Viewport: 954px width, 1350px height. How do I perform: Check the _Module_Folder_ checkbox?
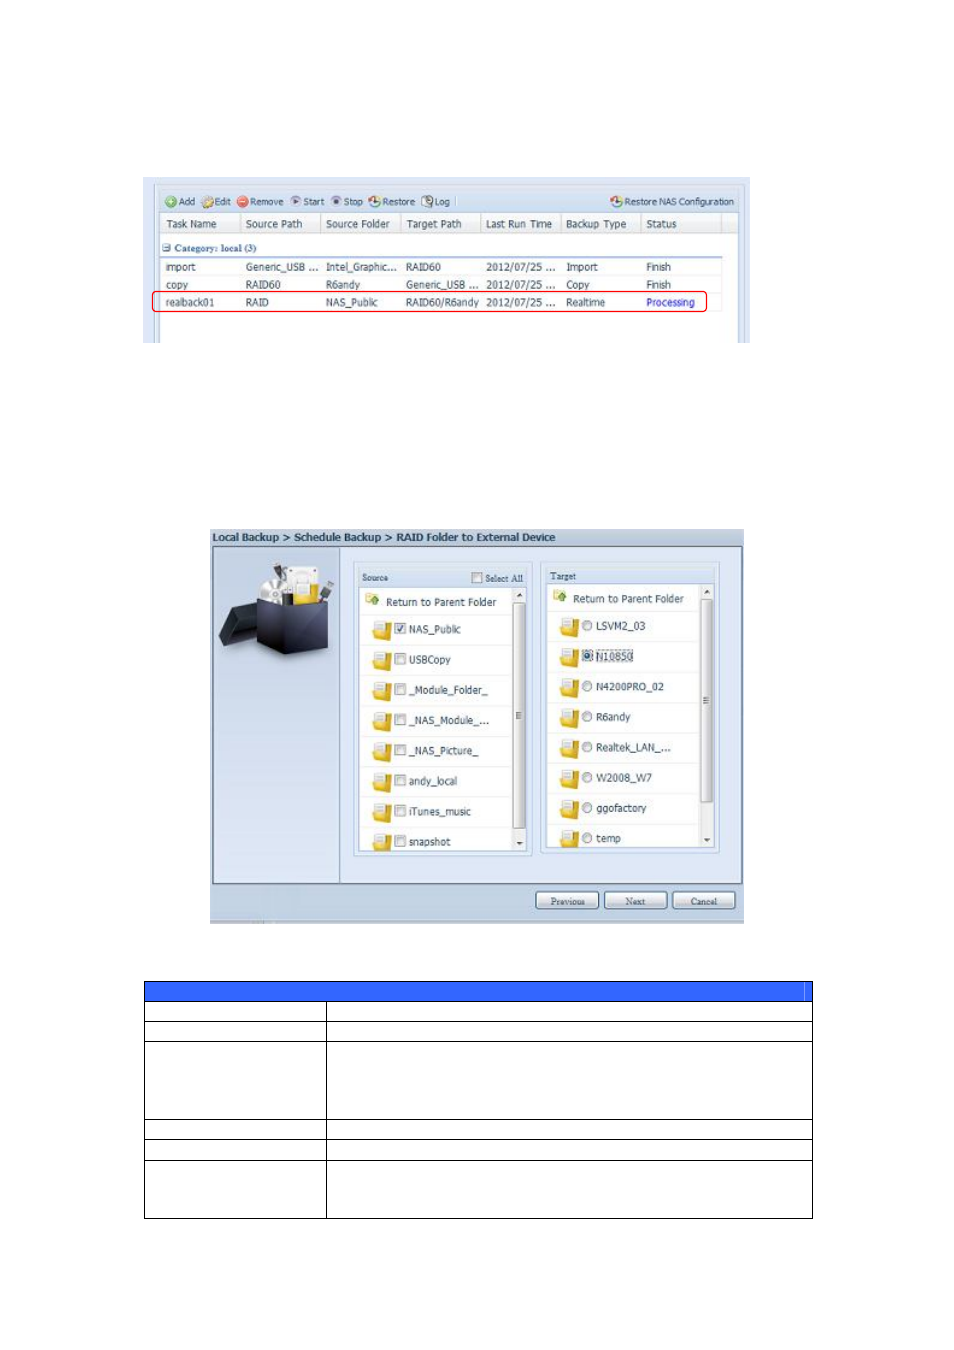point(400,689)
